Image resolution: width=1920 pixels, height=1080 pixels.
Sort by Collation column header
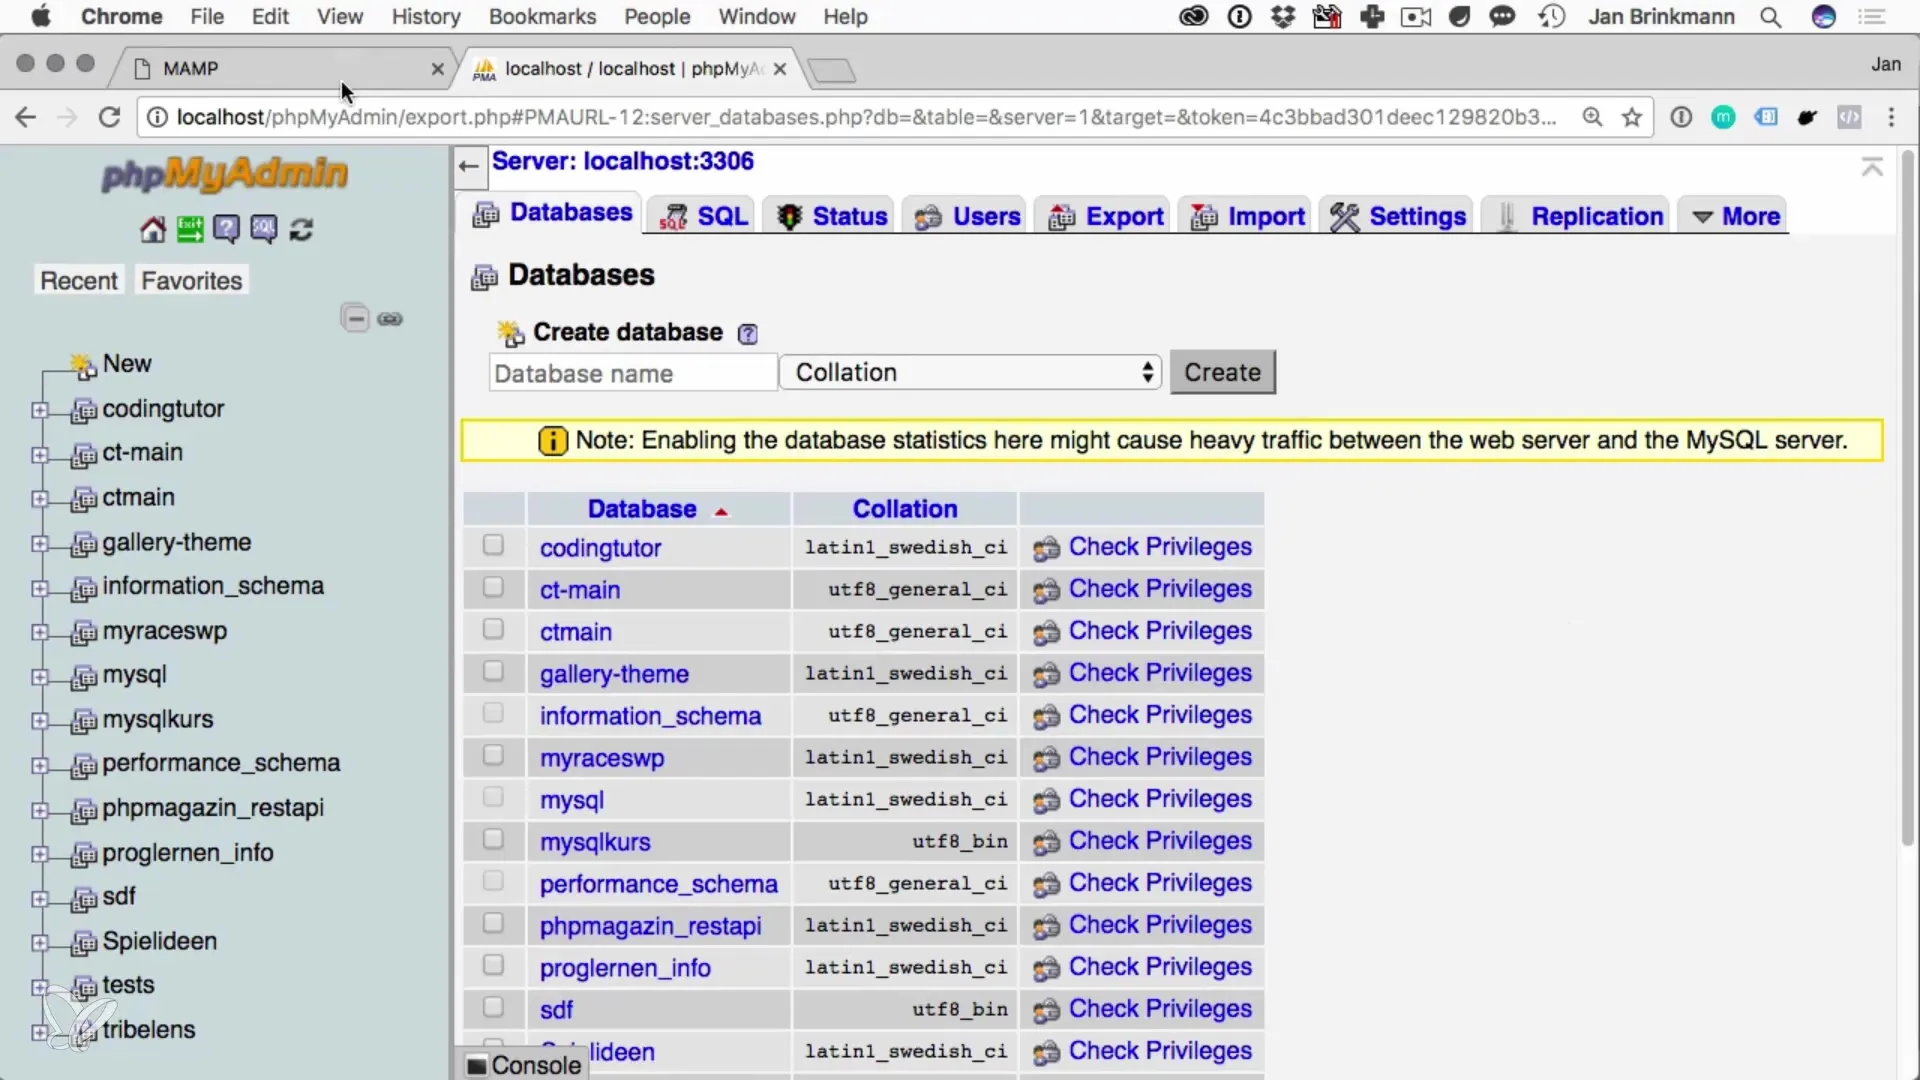coord(905,509)
